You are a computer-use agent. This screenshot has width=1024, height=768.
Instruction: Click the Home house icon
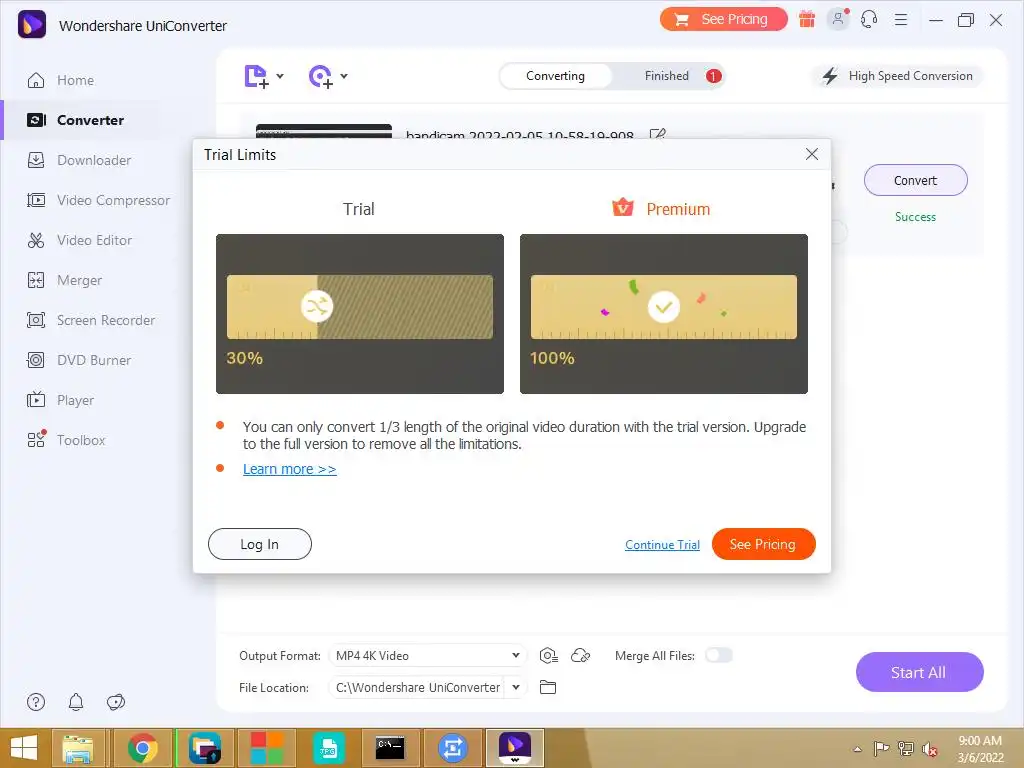(36, 80)
